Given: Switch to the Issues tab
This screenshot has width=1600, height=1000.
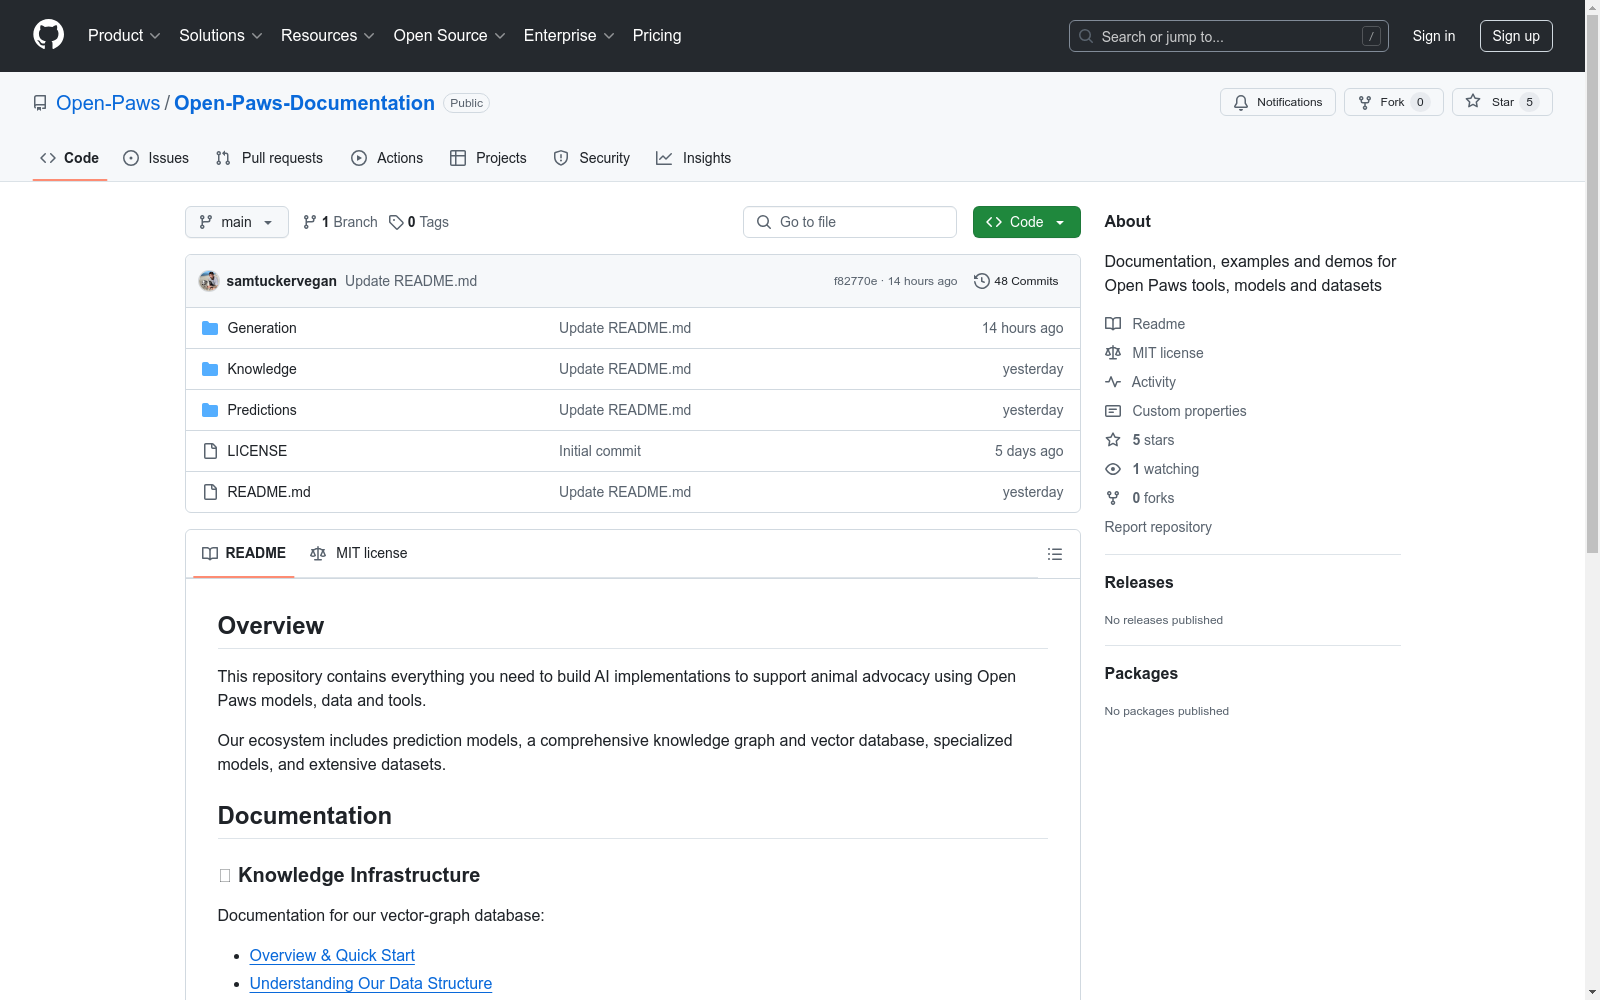Looking at the screenshot, I should [x=156, y=158].
